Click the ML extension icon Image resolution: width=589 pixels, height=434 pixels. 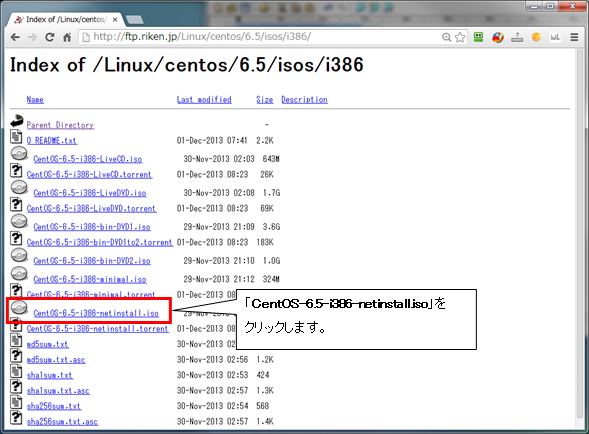point(555,37)
